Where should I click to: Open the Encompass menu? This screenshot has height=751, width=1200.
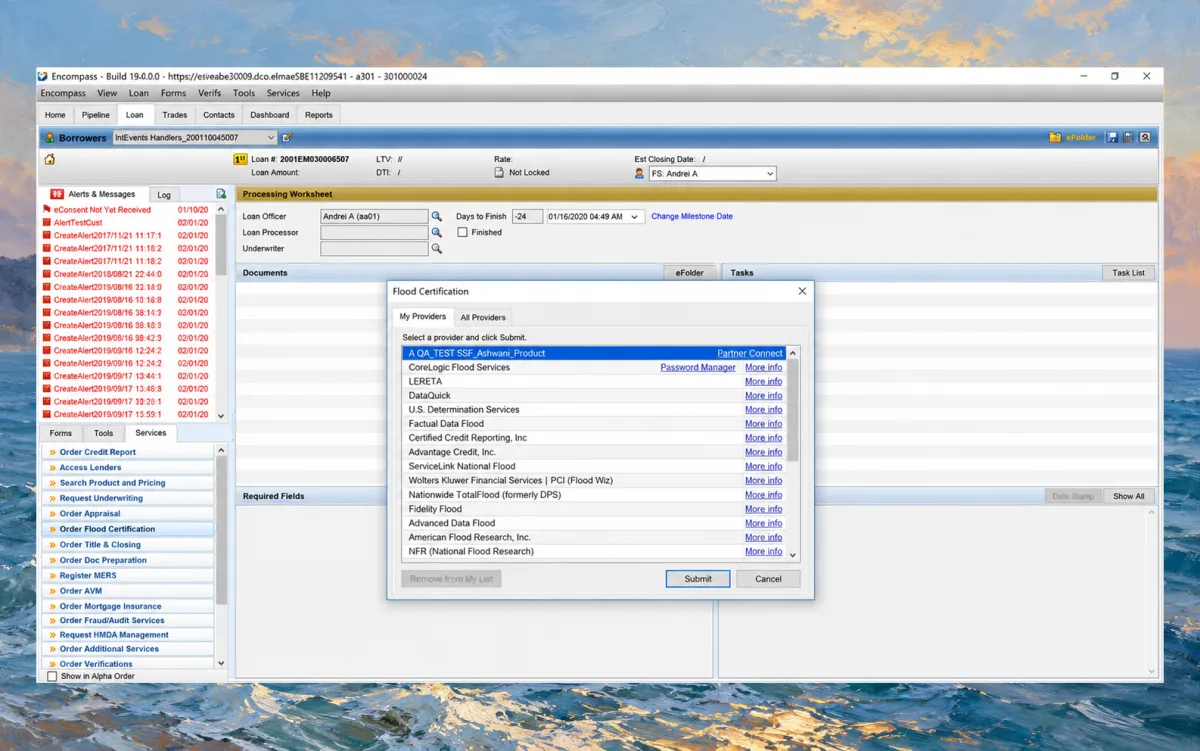(63, 93)
